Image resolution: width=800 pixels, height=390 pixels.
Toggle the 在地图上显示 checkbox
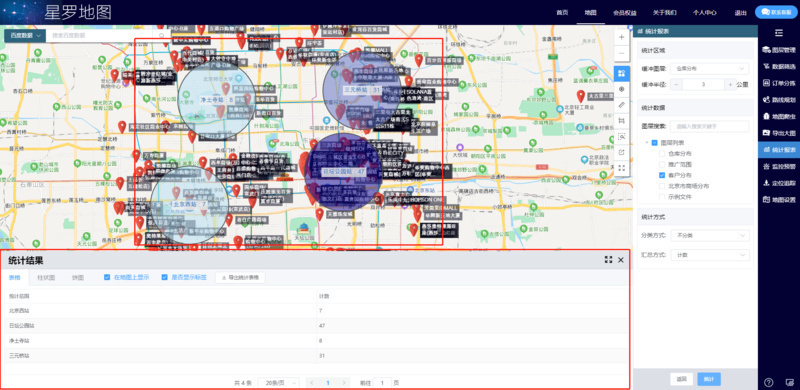(107, 278)
